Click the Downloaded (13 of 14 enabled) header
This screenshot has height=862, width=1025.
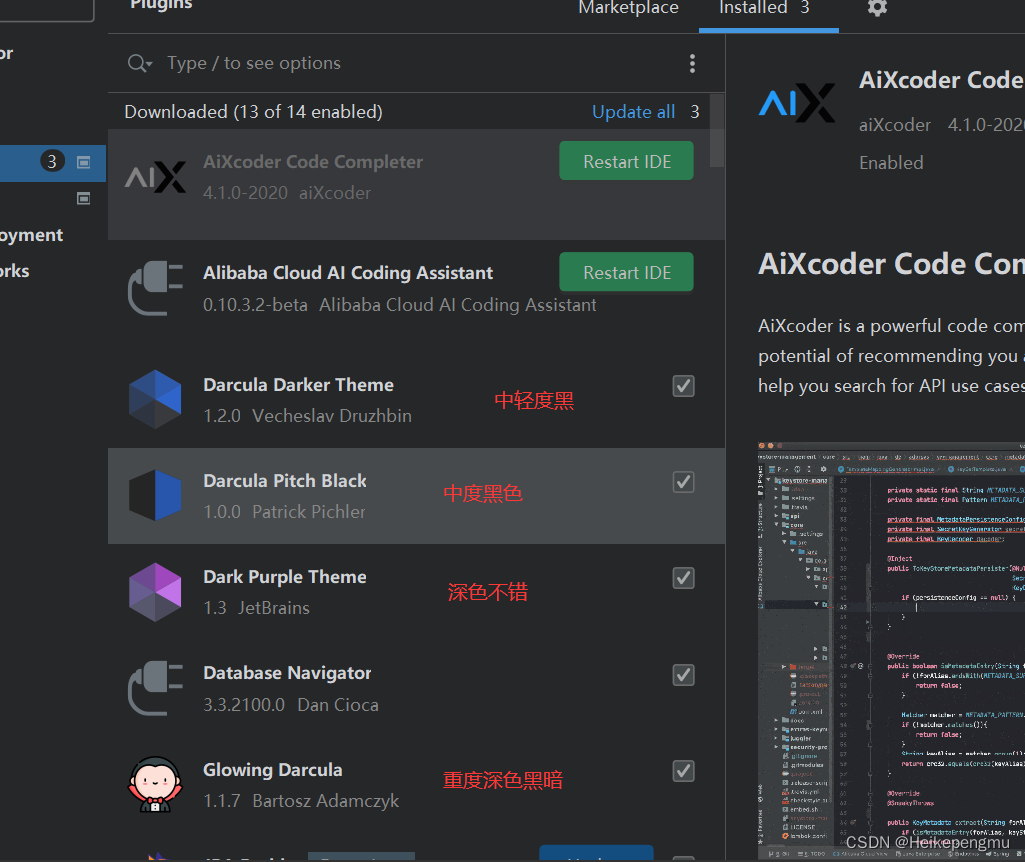(253, 112)
